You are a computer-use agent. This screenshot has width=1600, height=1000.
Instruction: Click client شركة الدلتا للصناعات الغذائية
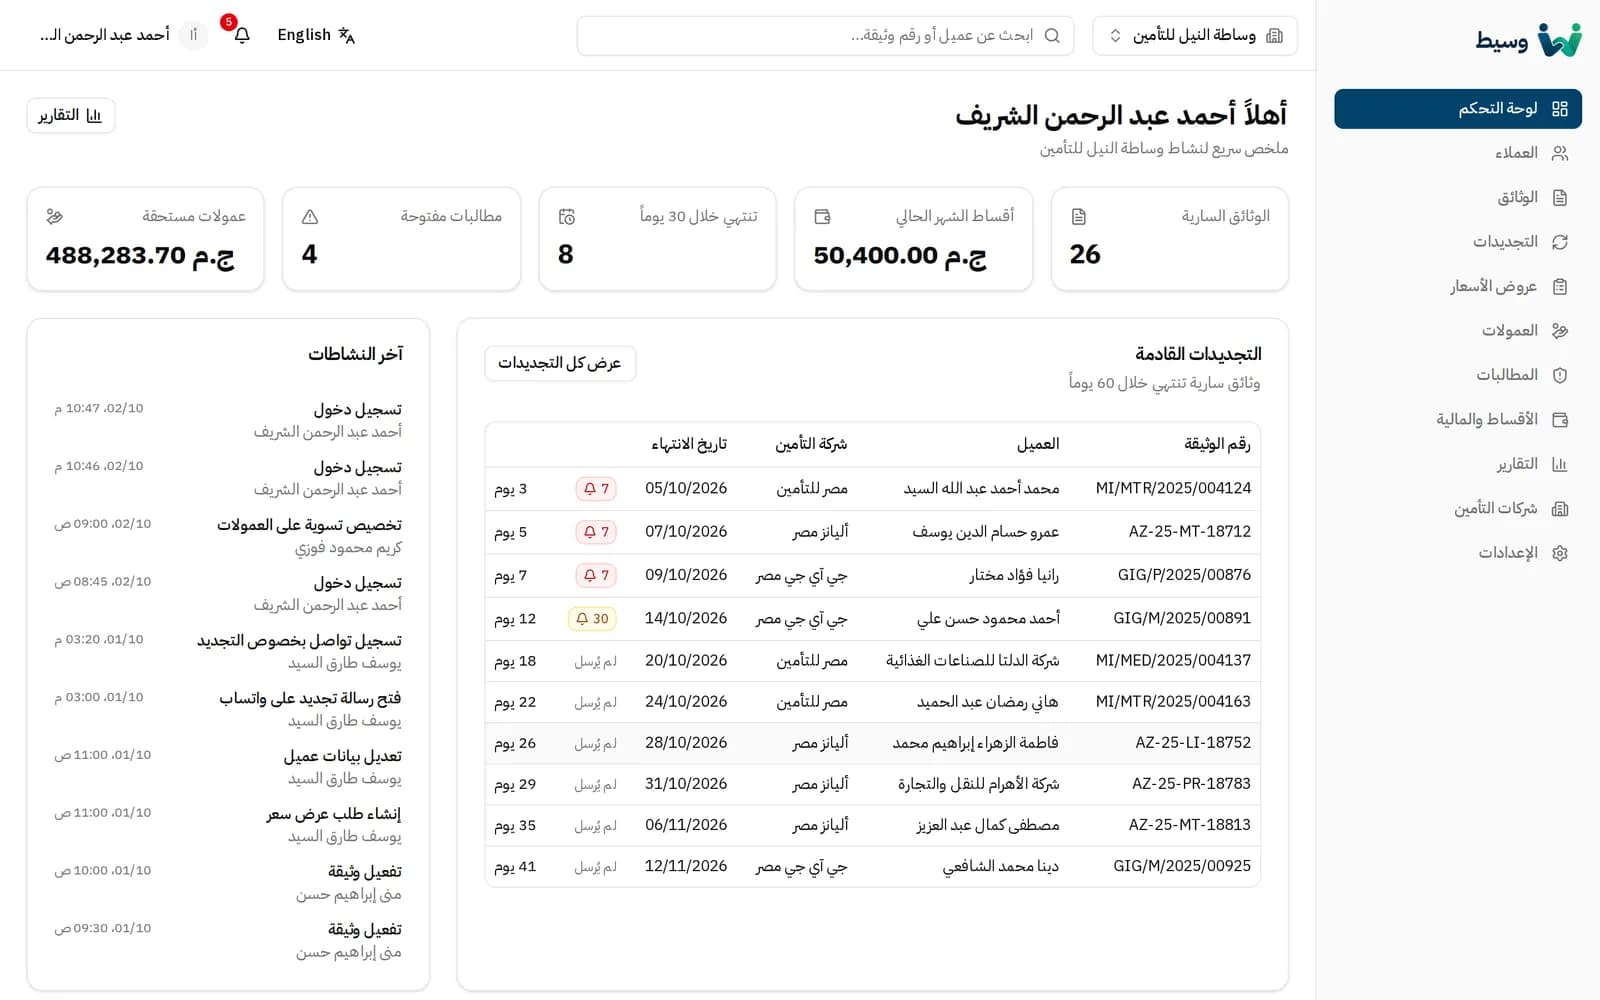[972, 661]
